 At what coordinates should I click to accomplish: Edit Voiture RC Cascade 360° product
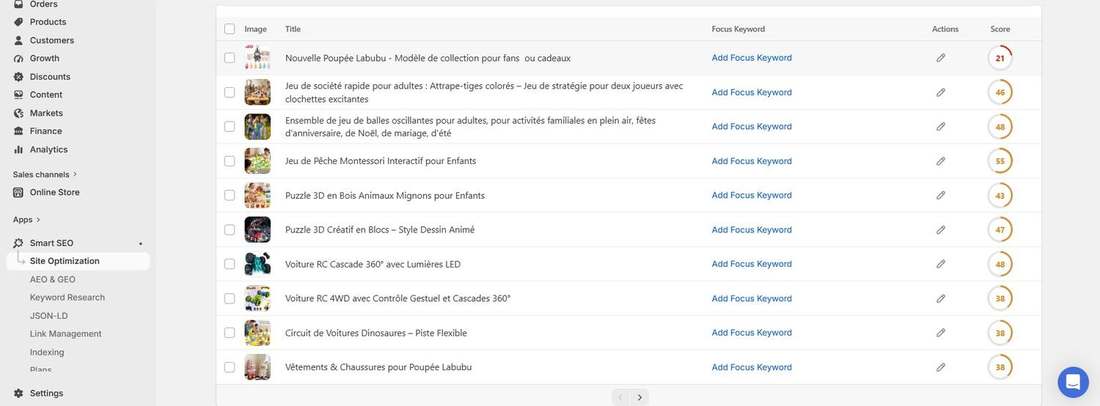click(941, 264)
